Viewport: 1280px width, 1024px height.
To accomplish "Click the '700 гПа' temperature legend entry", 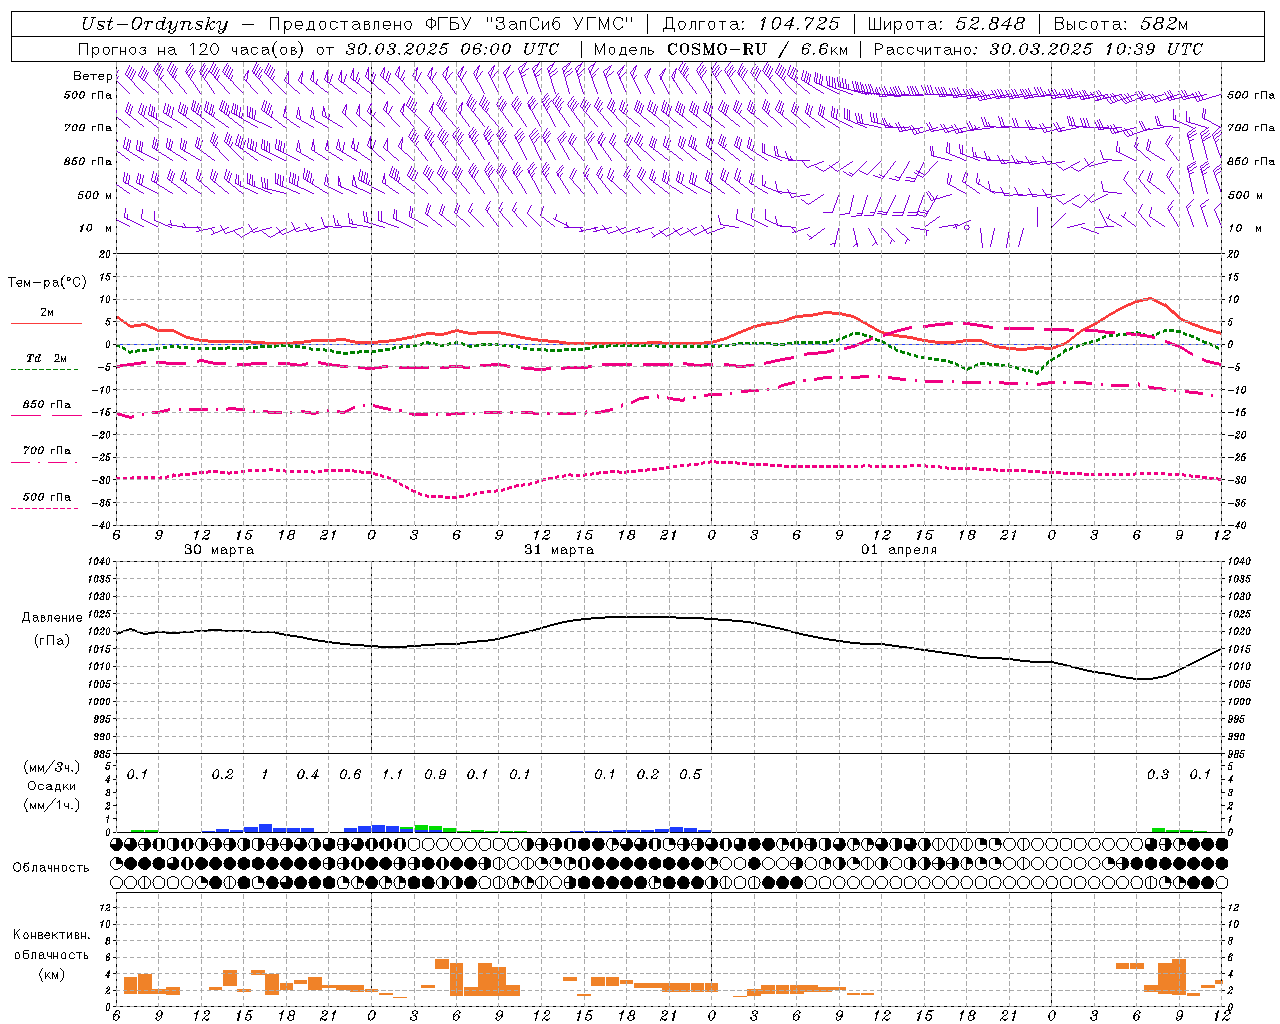I will pyautogui.click(x=46, y=455).
